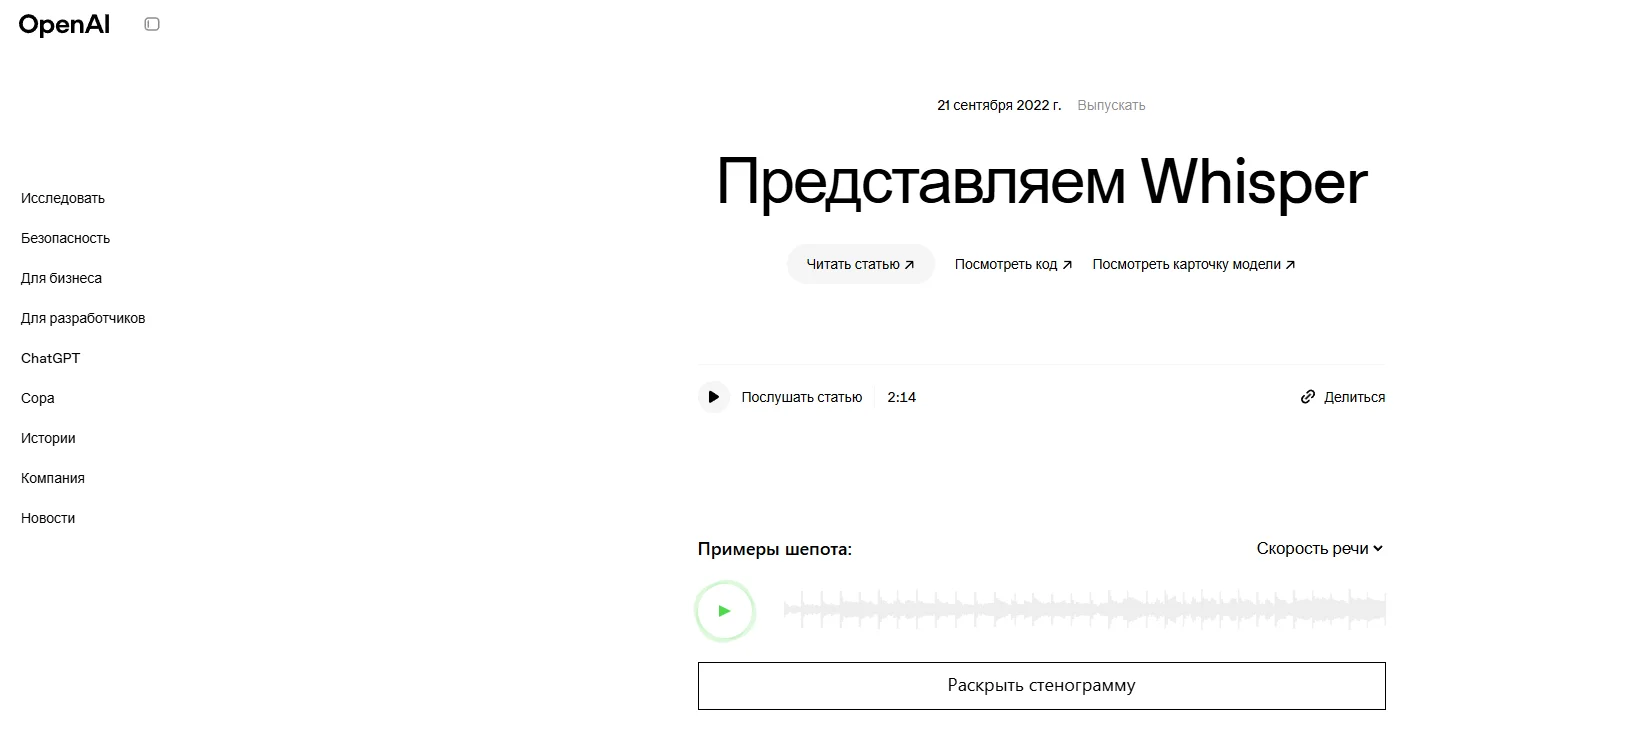Open Компания menu item
Image resolution: width=1647 pixels, height=745 pixels.
[53, 478]
